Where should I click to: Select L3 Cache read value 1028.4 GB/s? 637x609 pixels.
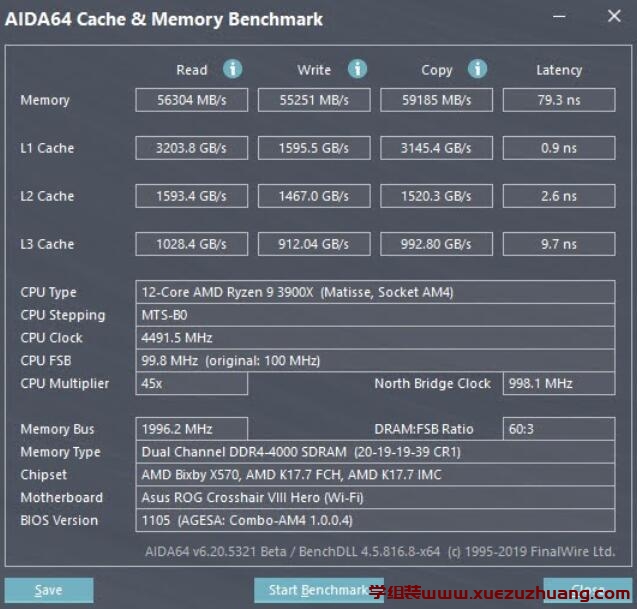(x=192, y=244)
